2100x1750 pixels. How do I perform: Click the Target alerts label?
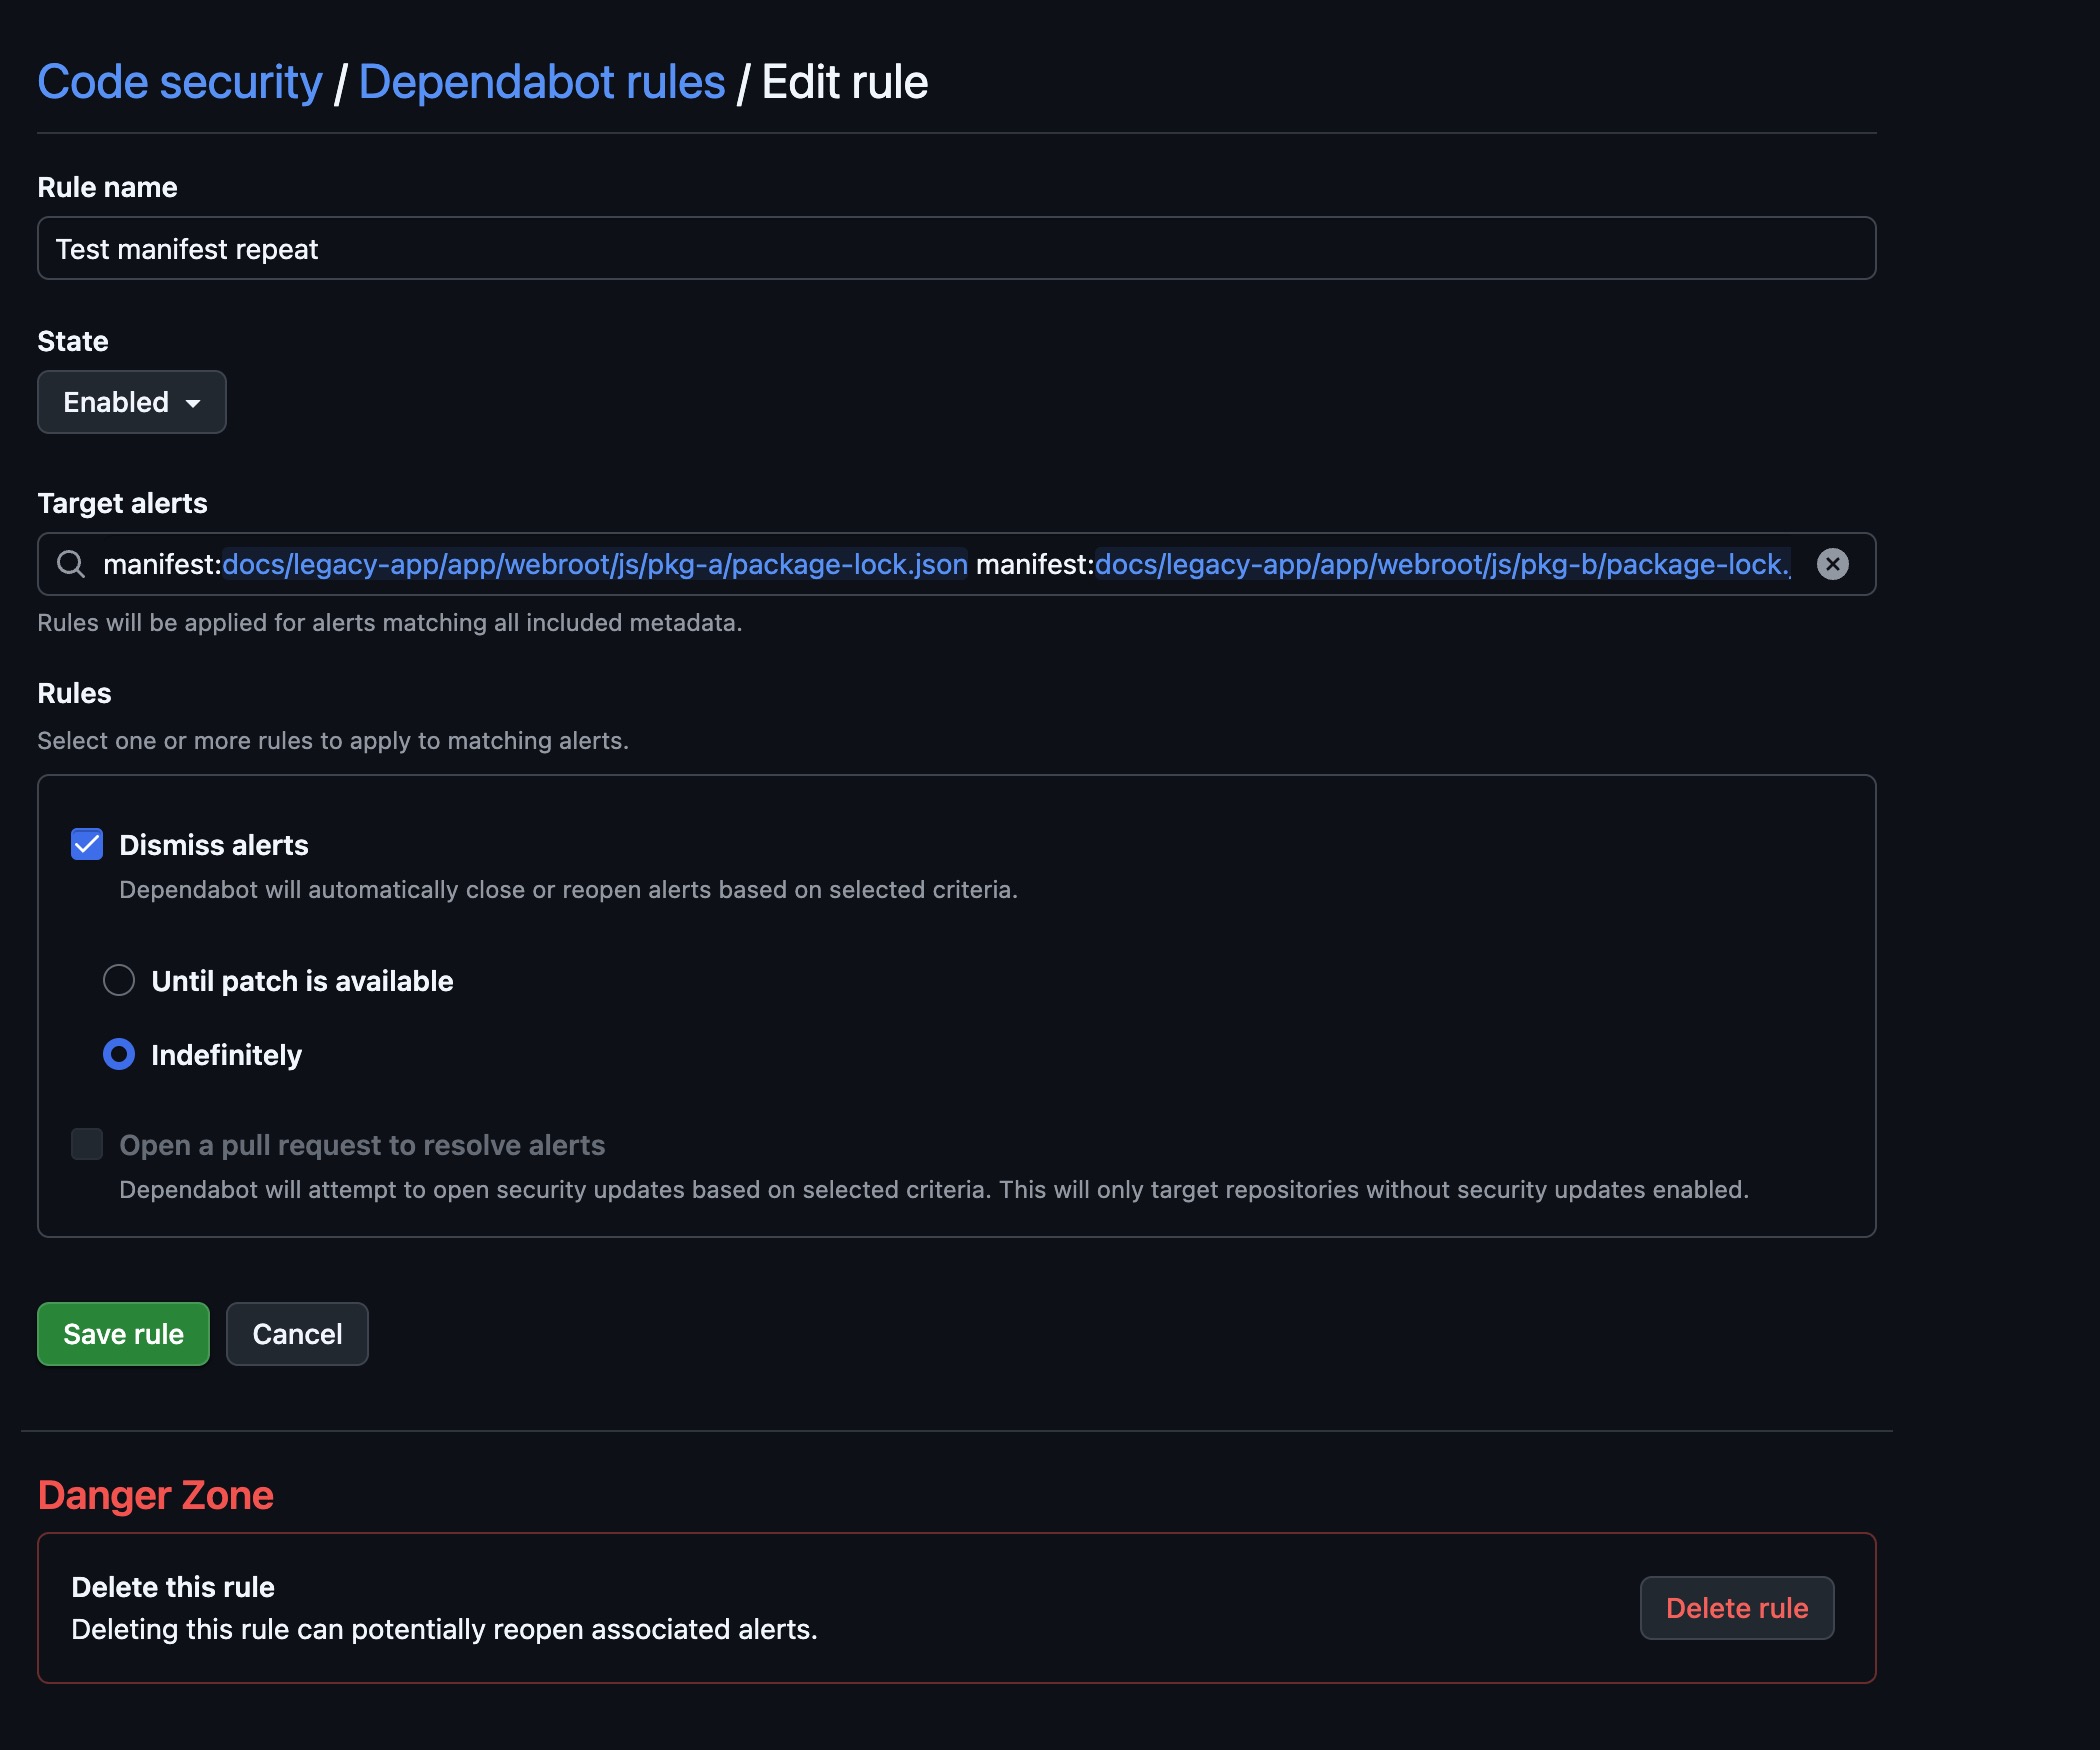coord(122,503)
